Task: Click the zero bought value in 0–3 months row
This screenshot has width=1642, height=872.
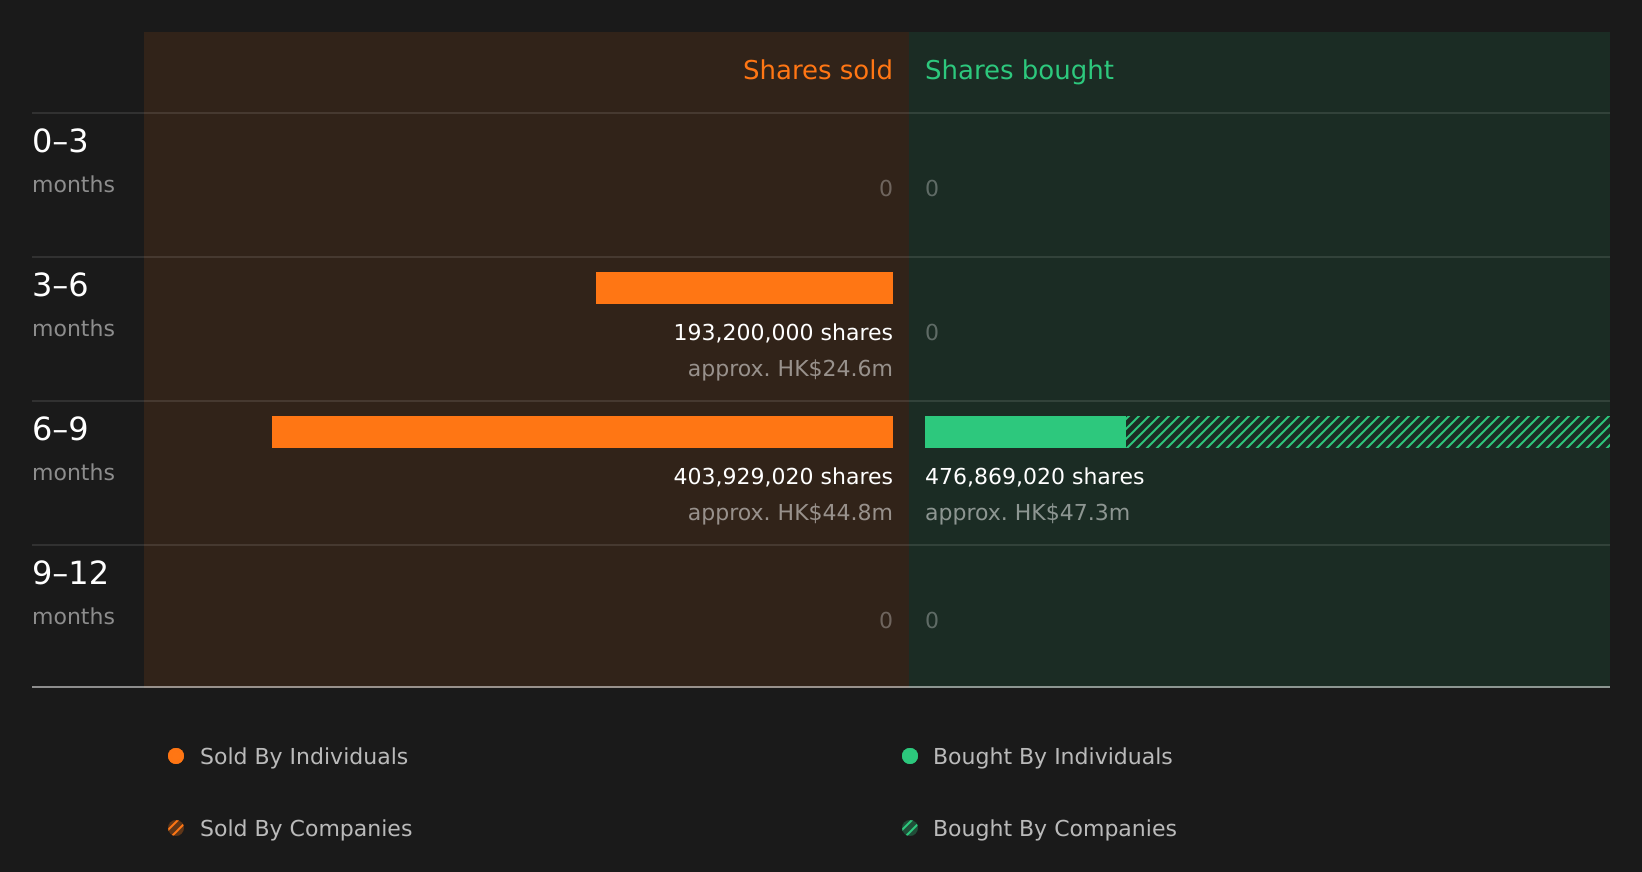Action: [x=932, y=188]
